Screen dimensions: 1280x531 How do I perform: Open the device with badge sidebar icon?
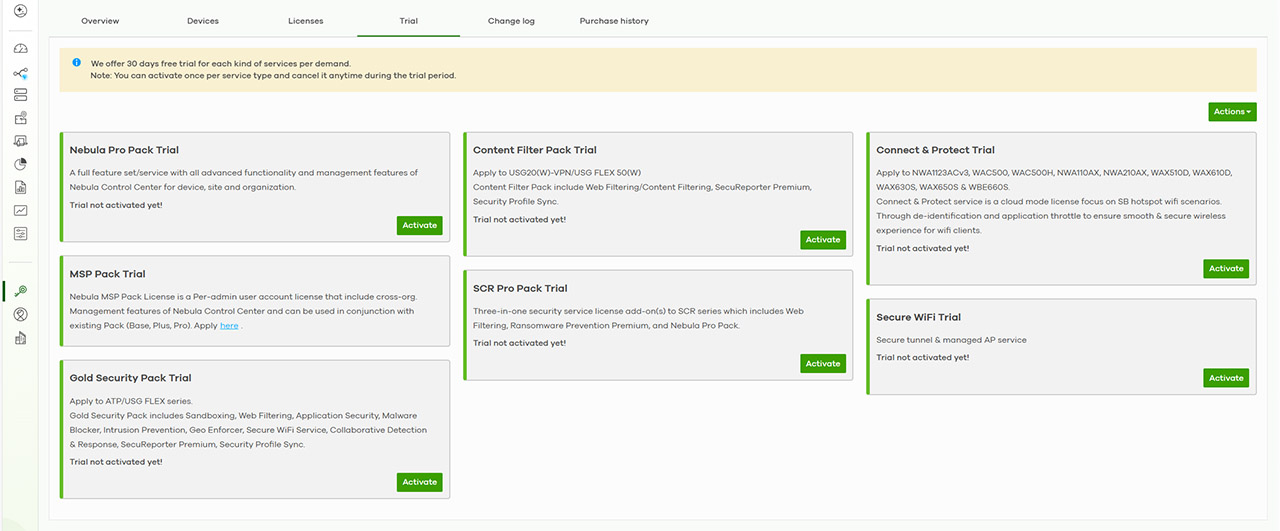[x=20, y=118]
